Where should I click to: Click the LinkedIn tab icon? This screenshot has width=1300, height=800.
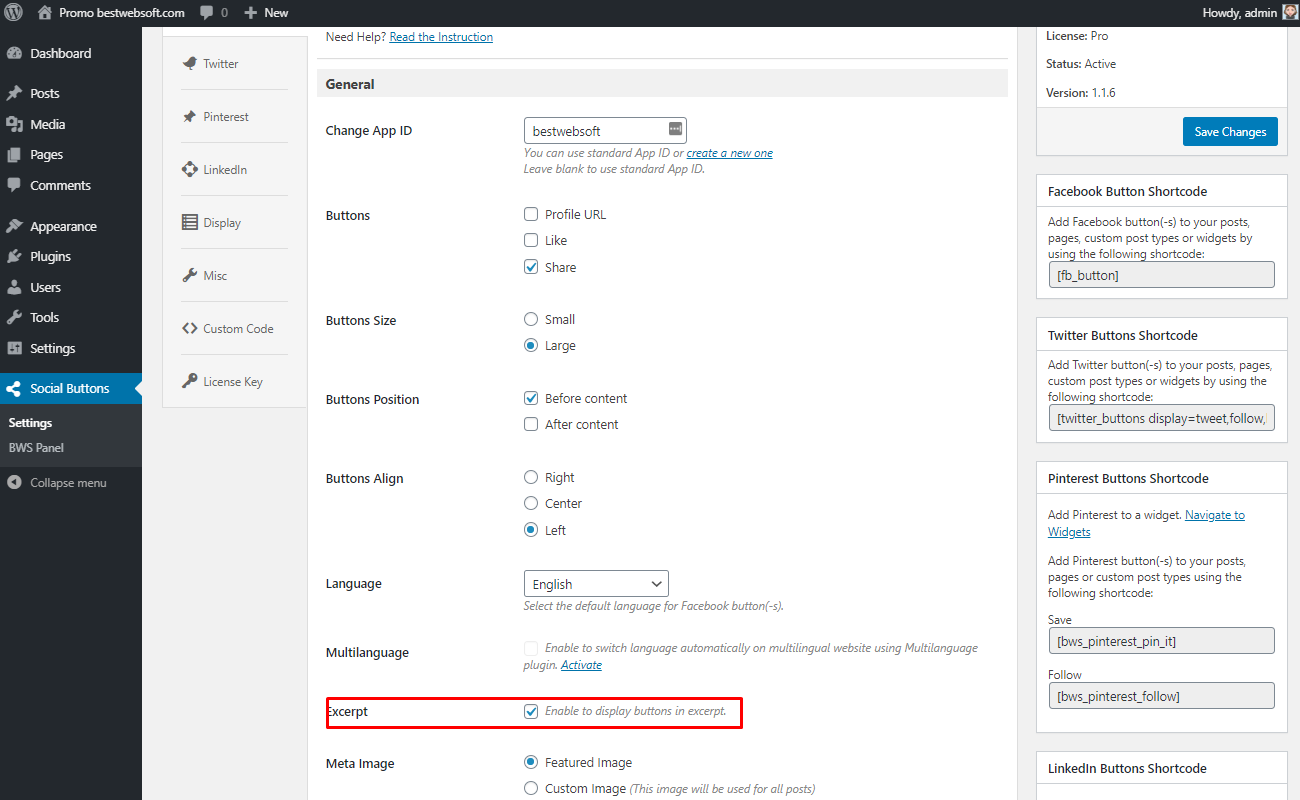189,169
